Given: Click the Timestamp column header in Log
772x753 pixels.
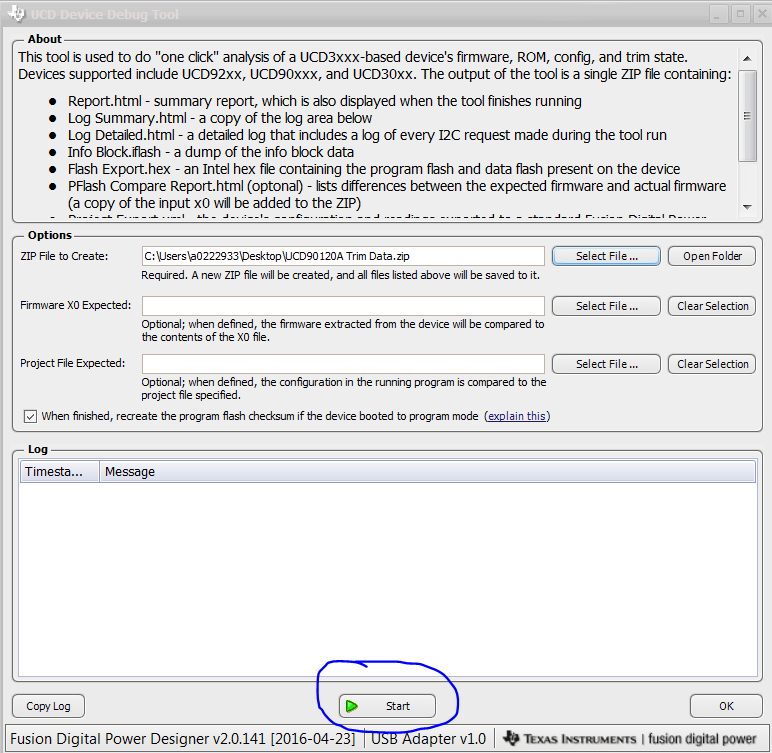Looking at the screenshot, I should [x=60, y=472].
